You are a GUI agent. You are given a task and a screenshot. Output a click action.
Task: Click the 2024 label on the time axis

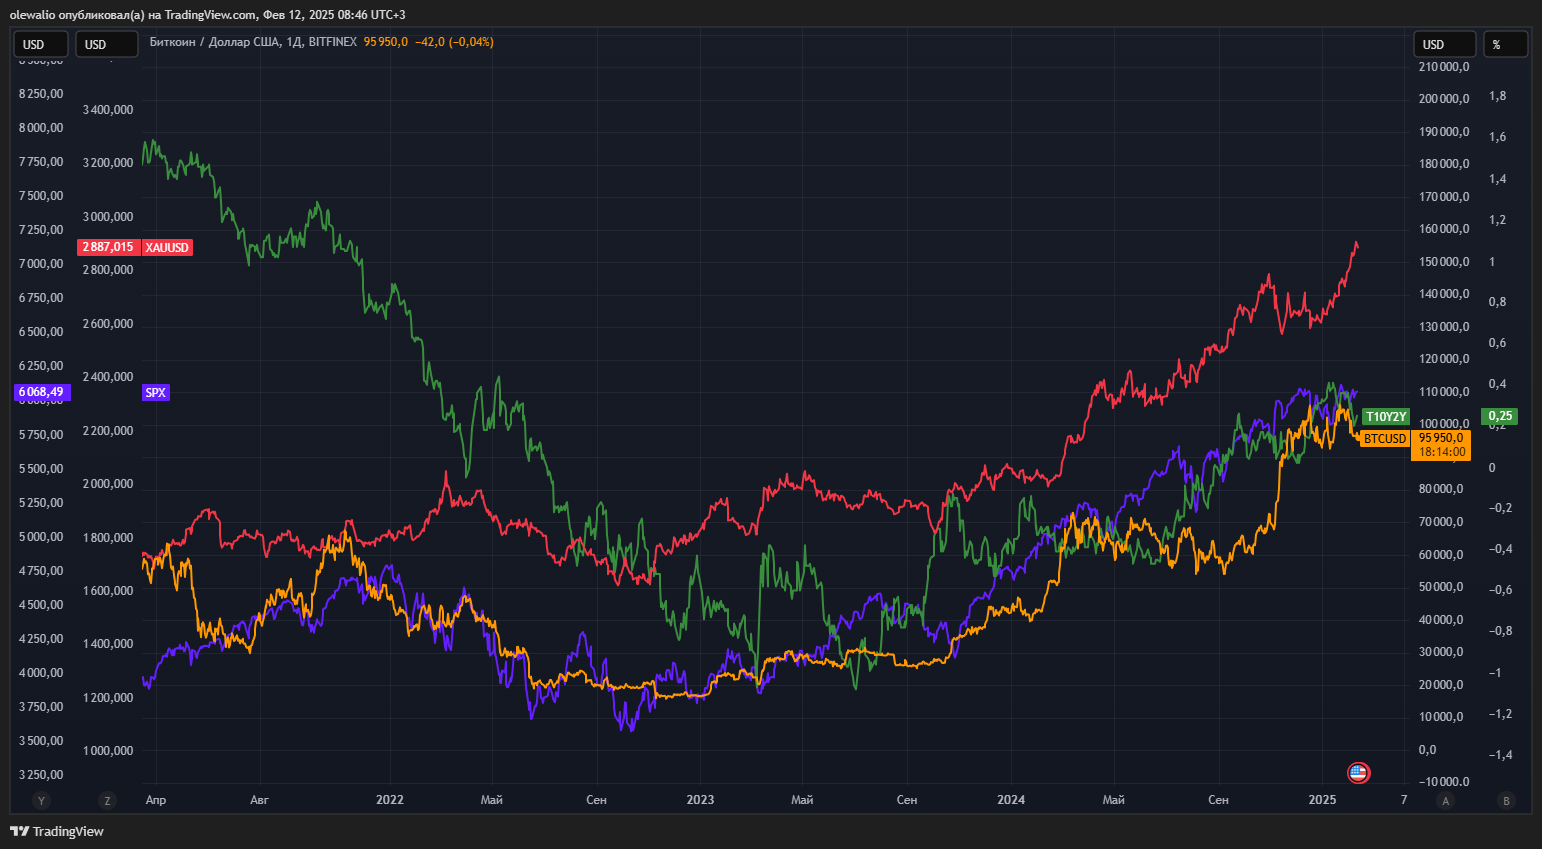click(x=1011, y=799)
